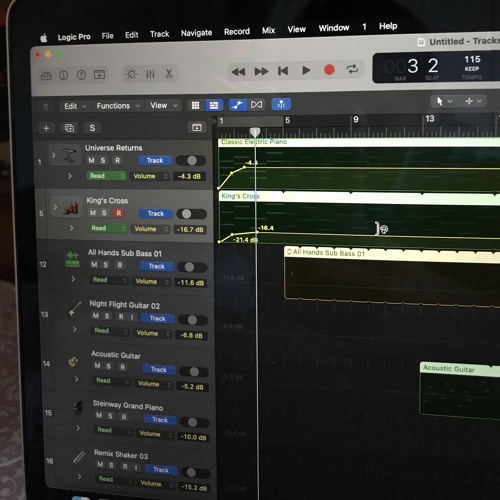This screenshot has width=500, height=500.
Task: Fast forward playback
Action: point(261,71)
